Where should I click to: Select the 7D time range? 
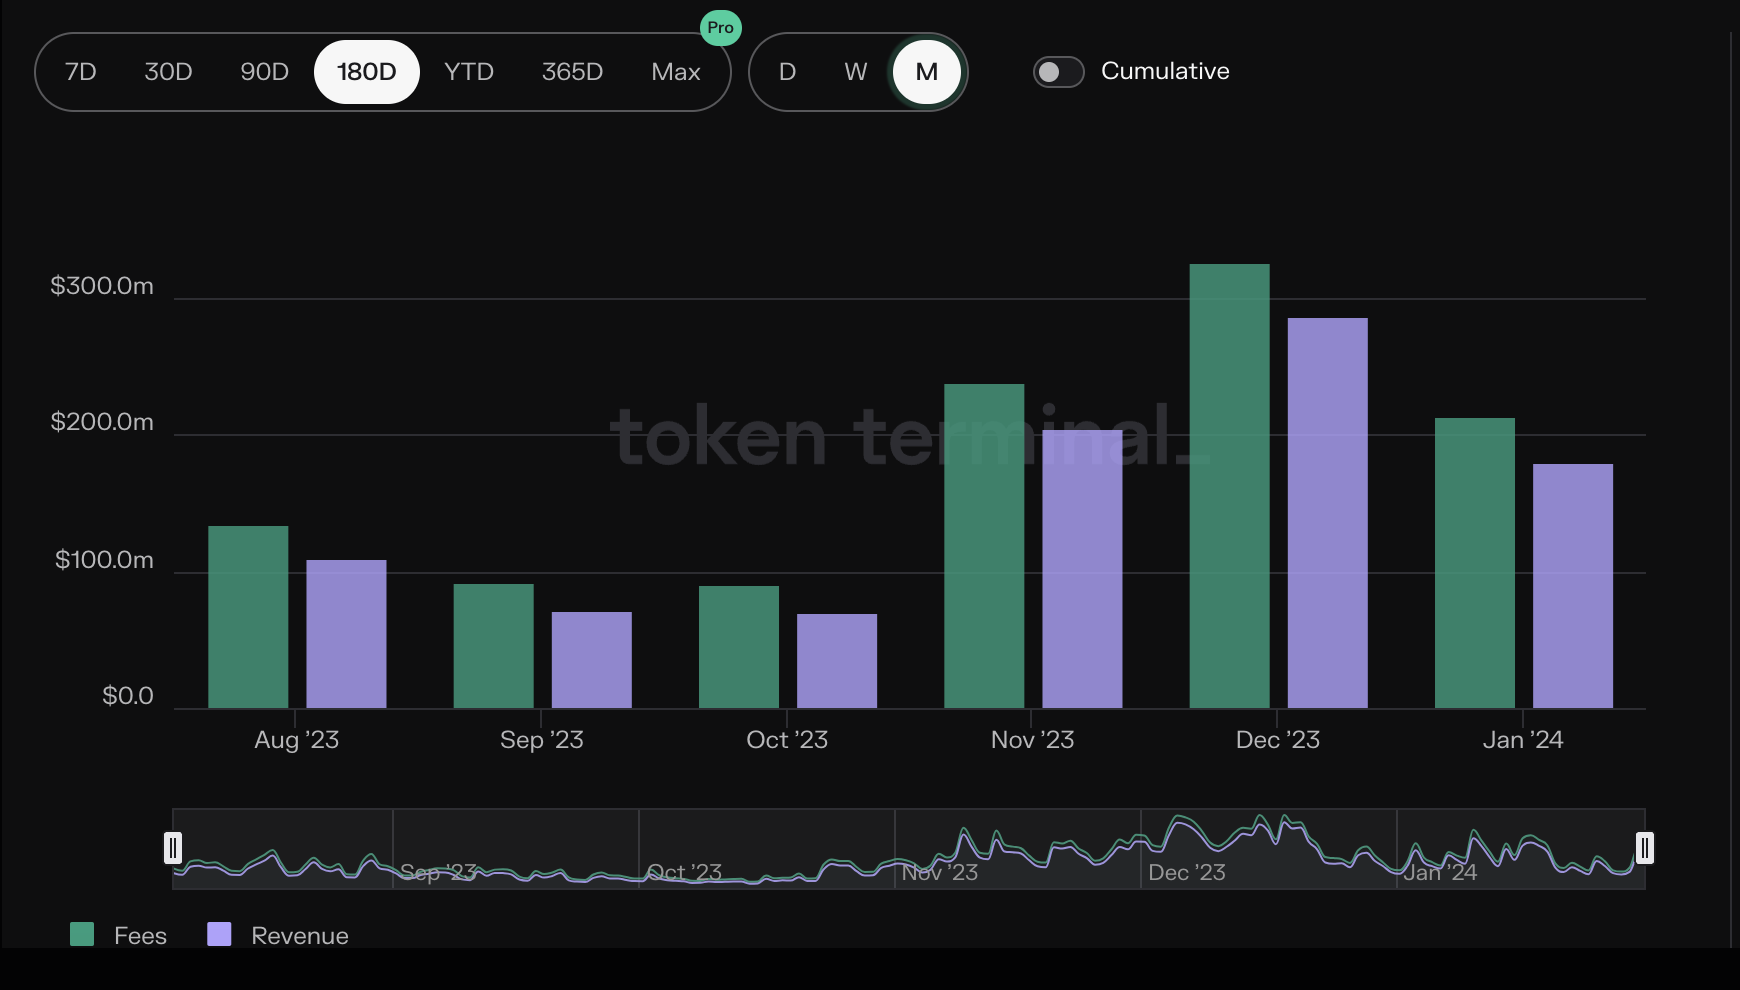point(81,71)
